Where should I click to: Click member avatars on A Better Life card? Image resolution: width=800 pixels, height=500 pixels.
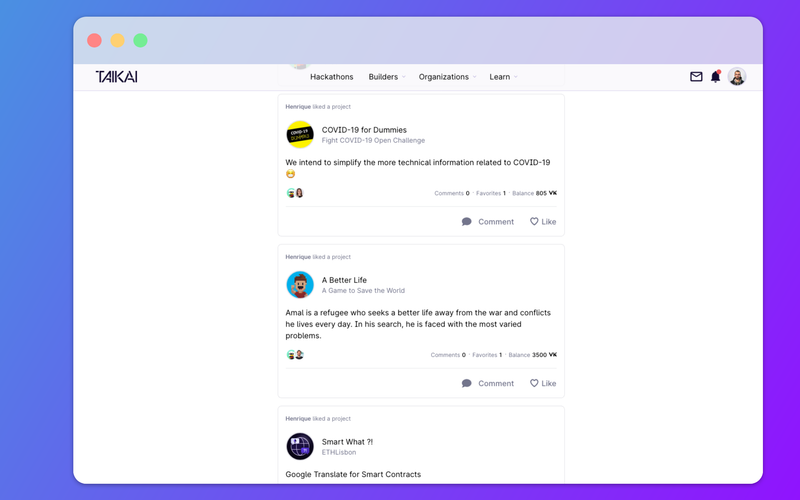click(295, 355)
